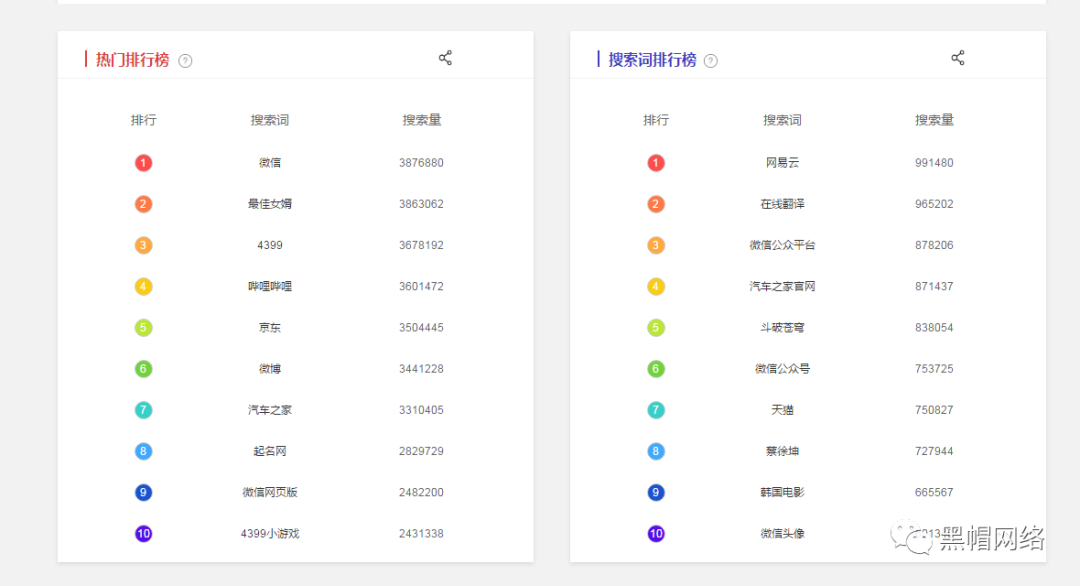Screen dimensions: 1080x586
Task: Click search volume 991480
Action: (934, 163)
